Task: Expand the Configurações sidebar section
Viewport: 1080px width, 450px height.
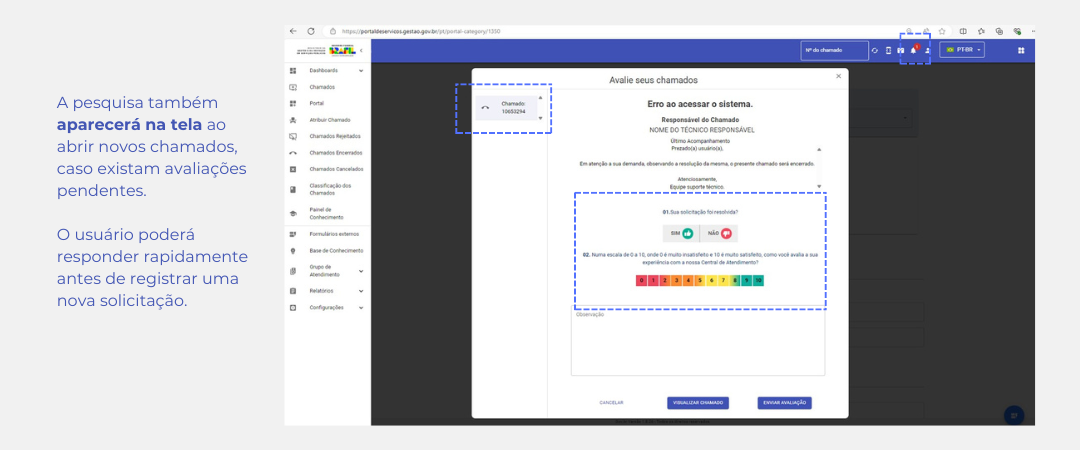Action: [360, 308]
